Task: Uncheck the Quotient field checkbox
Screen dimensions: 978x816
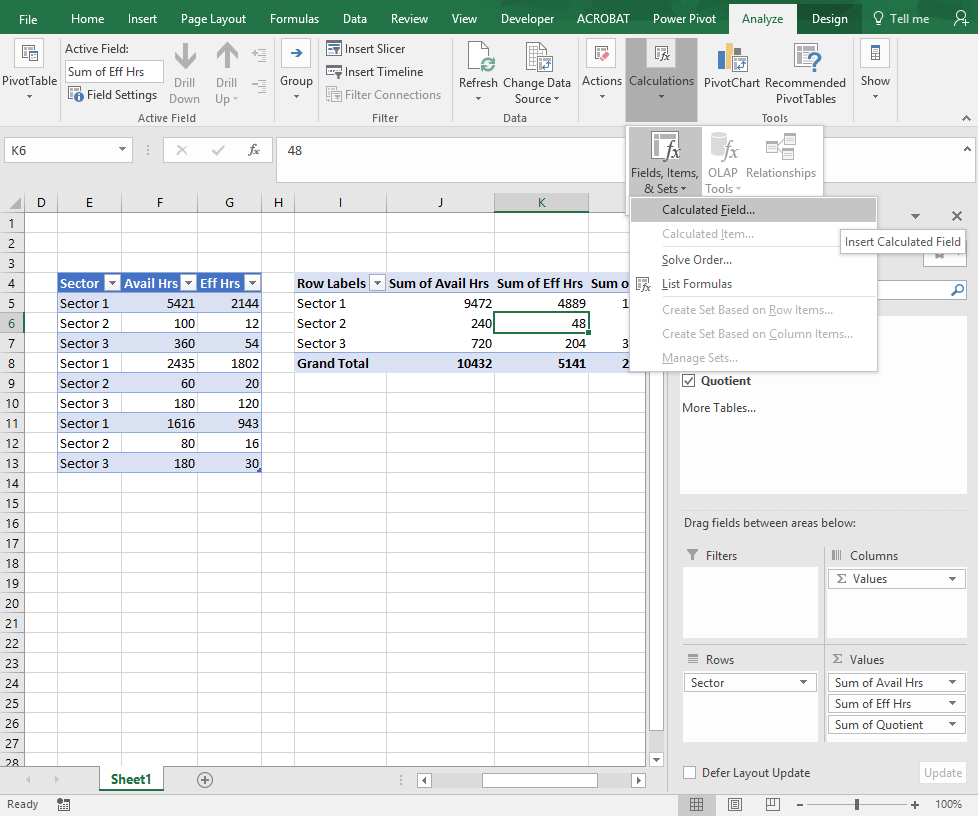Action: tap(689, 381)
